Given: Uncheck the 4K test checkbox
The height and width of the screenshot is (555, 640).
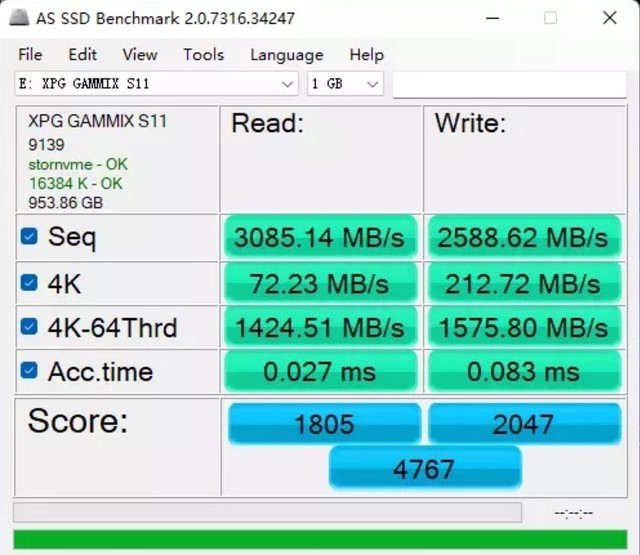Looking at the screenshot, I should (29, 282).
